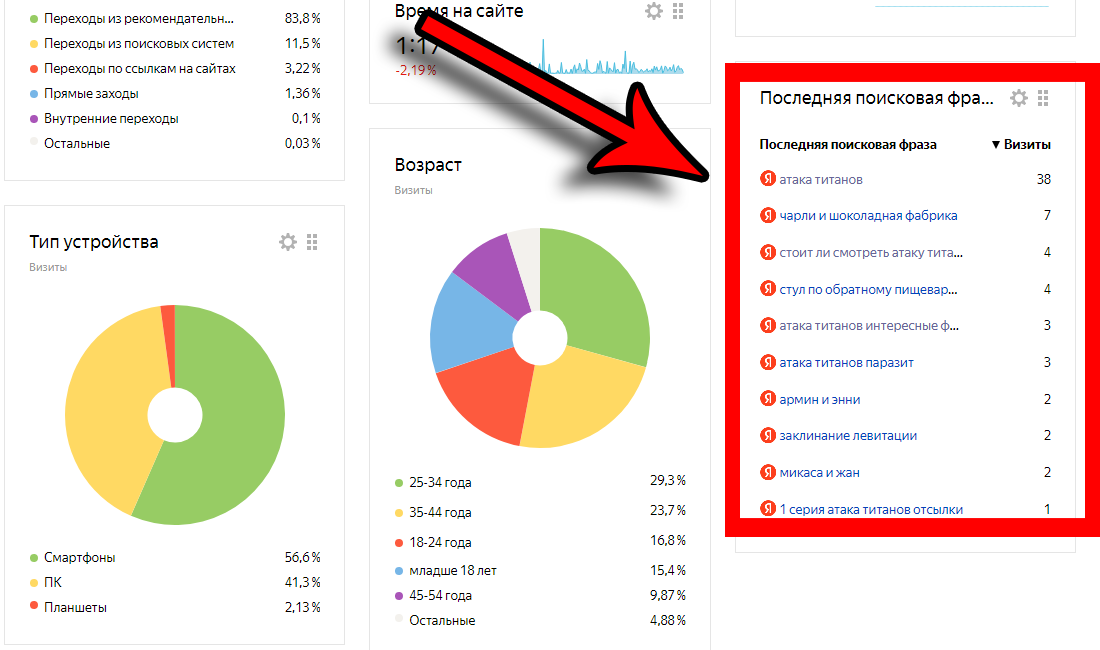Select Переходы из поисковых систем legend entry
Image resolution: width=1100 pixels, height=650 pixels.
[x=139, y=43]
